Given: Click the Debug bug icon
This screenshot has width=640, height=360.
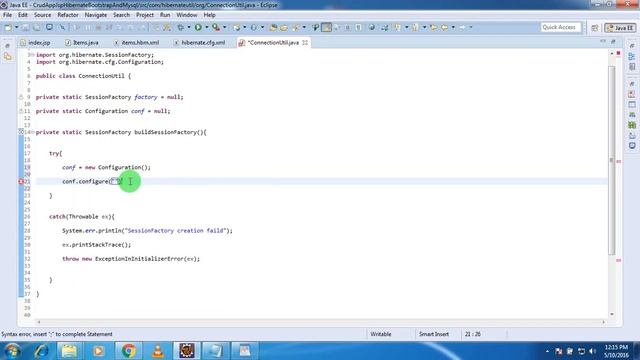Looking at the screenshot, I should (180, 27).
